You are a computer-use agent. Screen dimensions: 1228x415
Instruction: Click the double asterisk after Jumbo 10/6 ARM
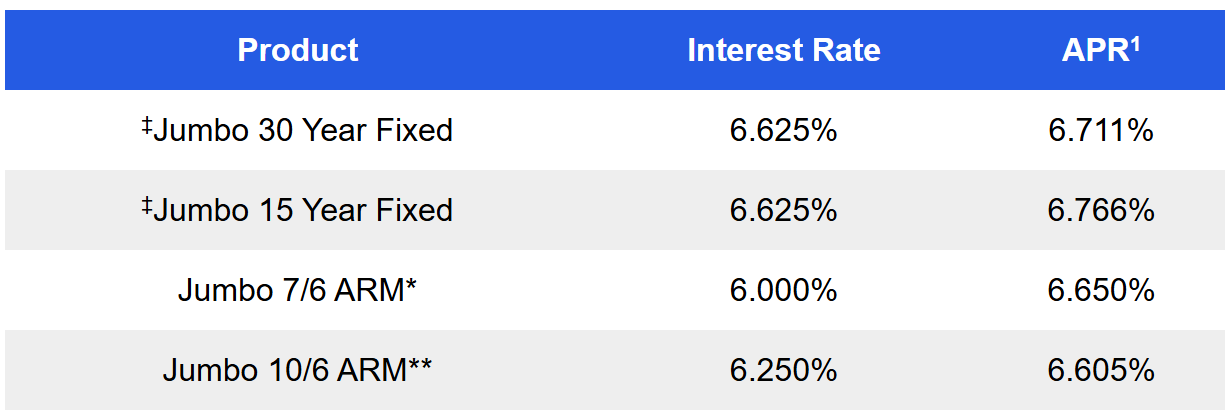[420, 364]
